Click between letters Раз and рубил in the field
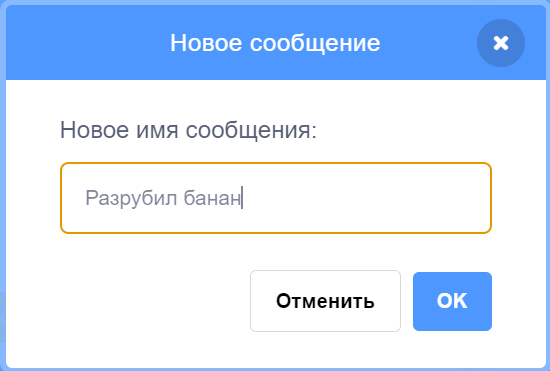 point(114,198)
